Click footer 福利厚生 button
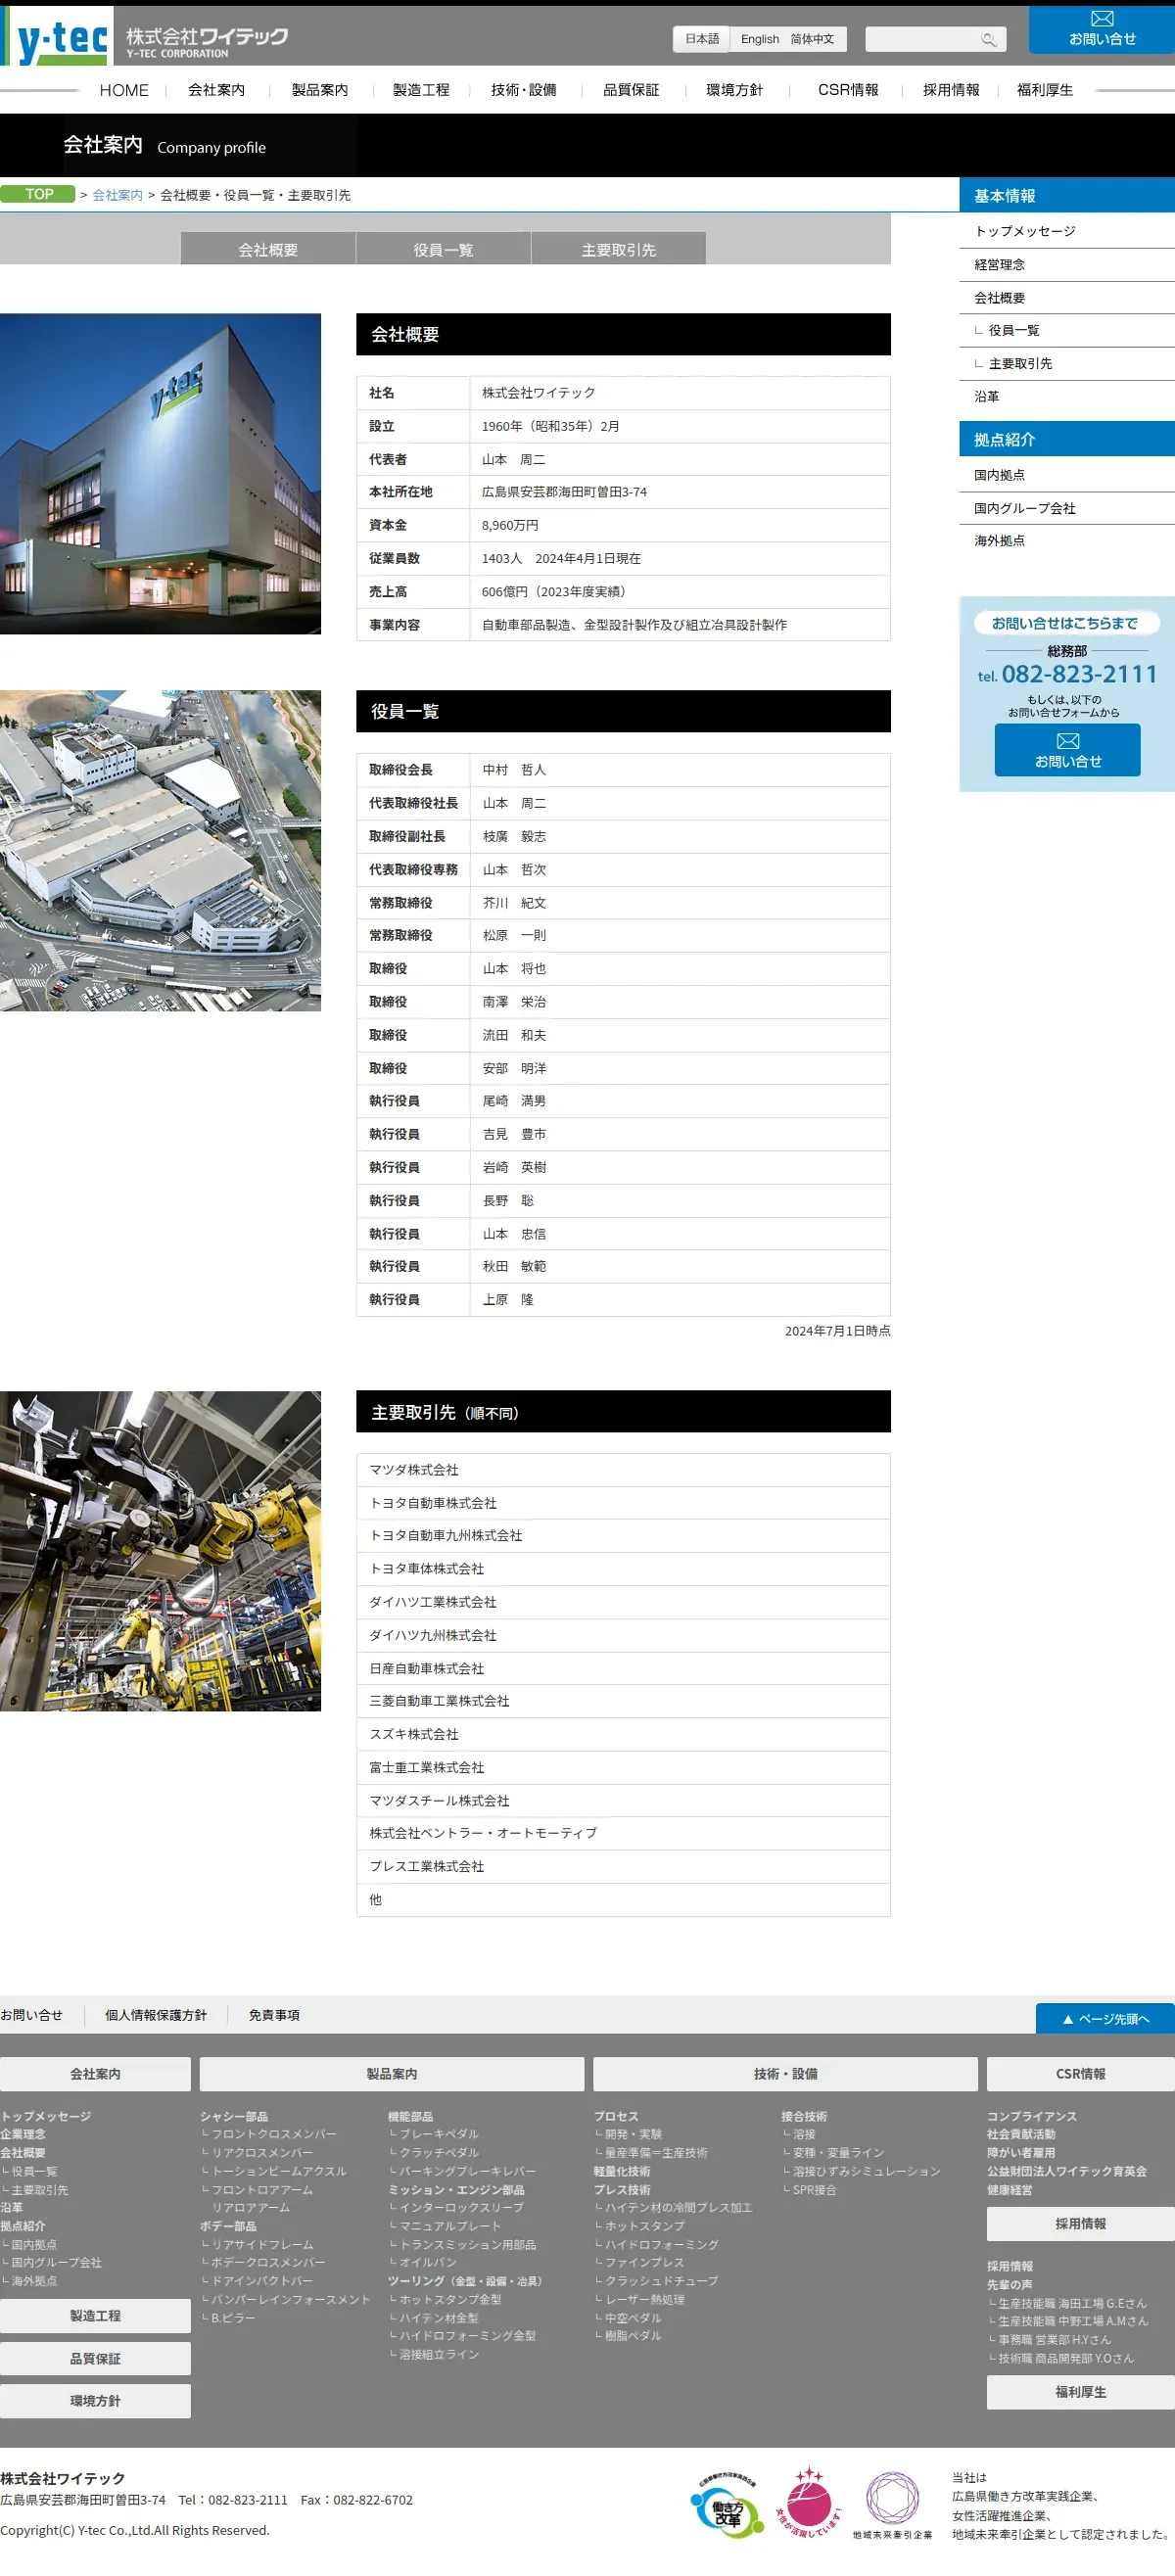1175x2576 pixels. click(x=1081, y=2392)
